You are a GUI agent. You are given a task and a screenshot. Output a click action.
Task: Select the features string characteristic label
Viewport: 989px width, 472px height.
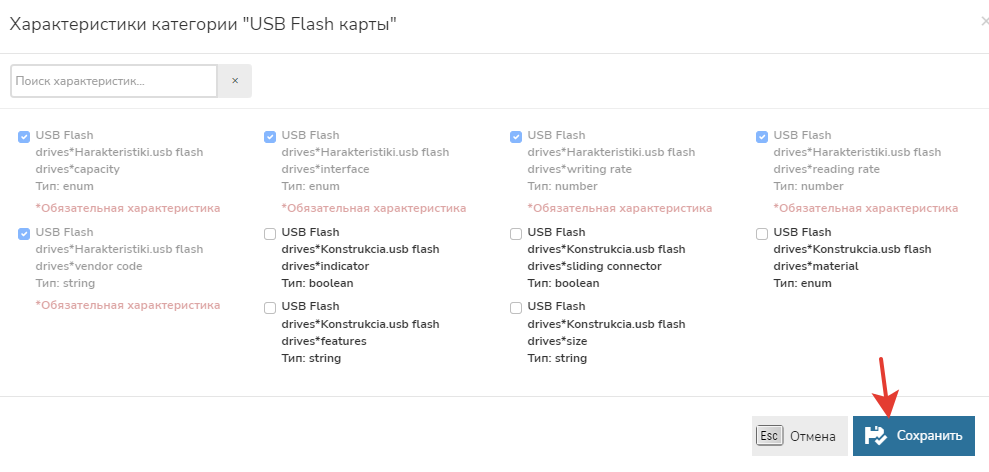(x=360, y=332)
